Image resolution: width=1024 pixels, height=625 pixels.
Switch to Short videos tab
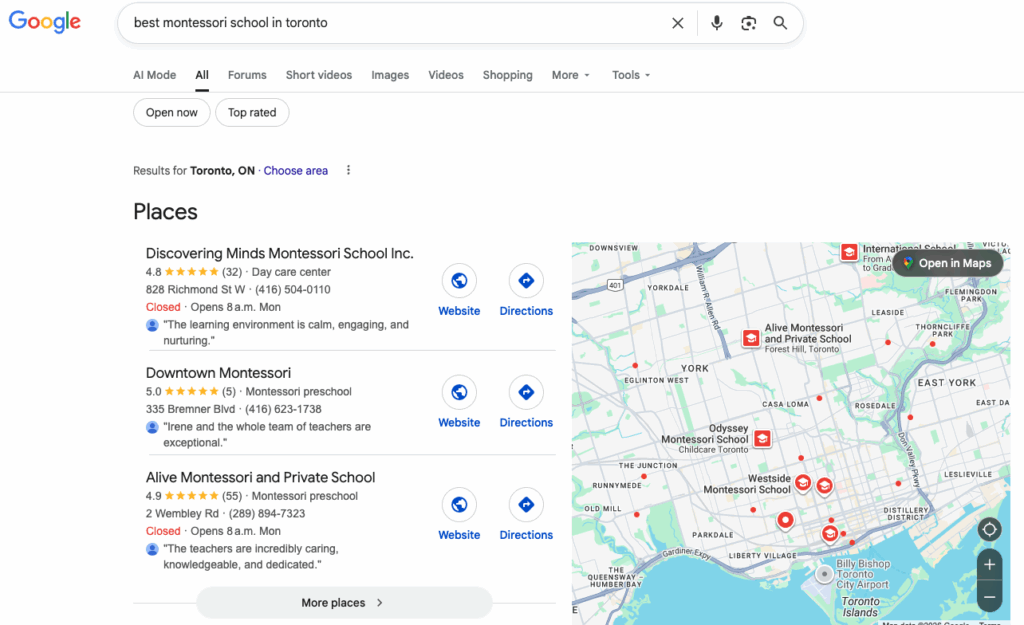[x=319, y=75]
